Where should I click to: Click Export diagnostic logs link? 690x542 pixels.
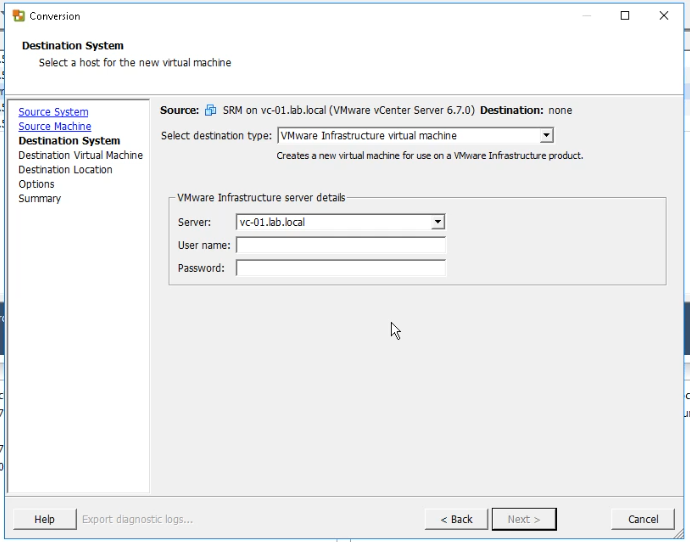coord(137,519)
